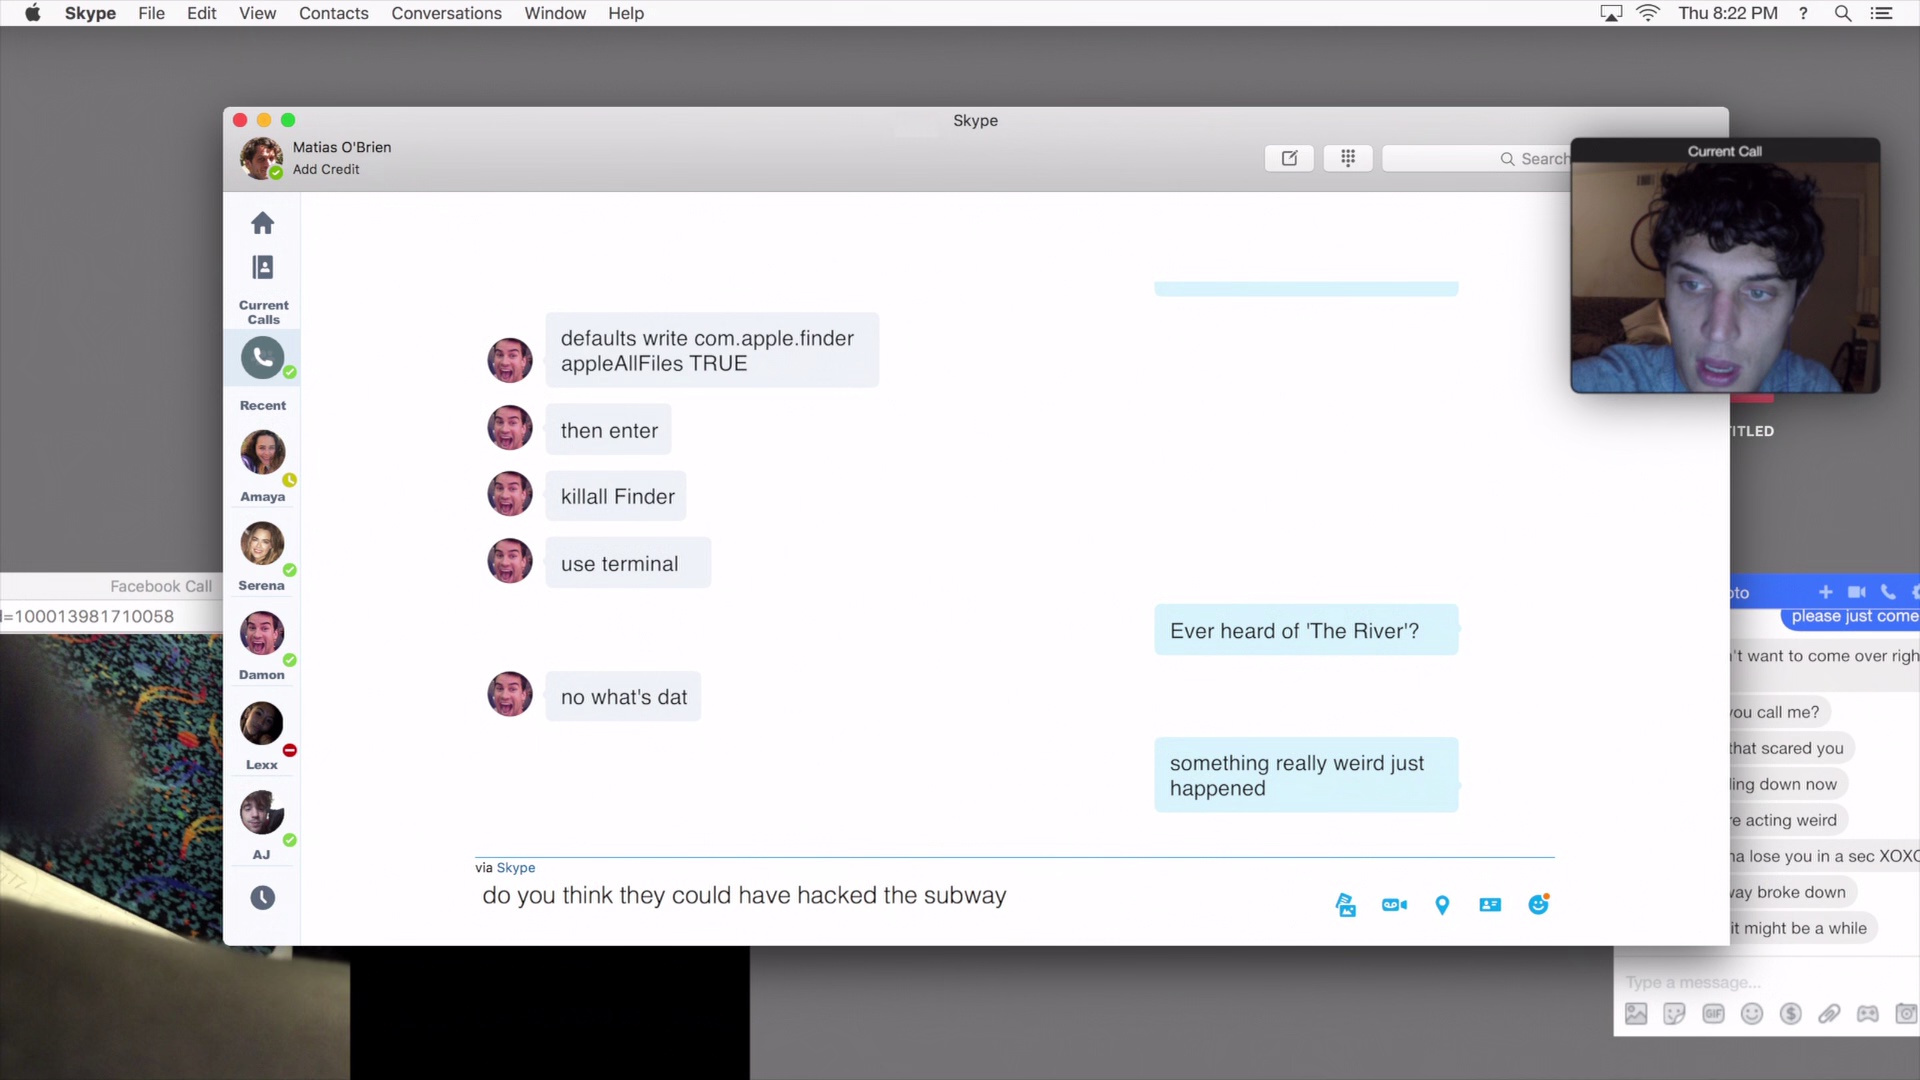Open the history clock icon in sidebar

(x=262, y=898)
